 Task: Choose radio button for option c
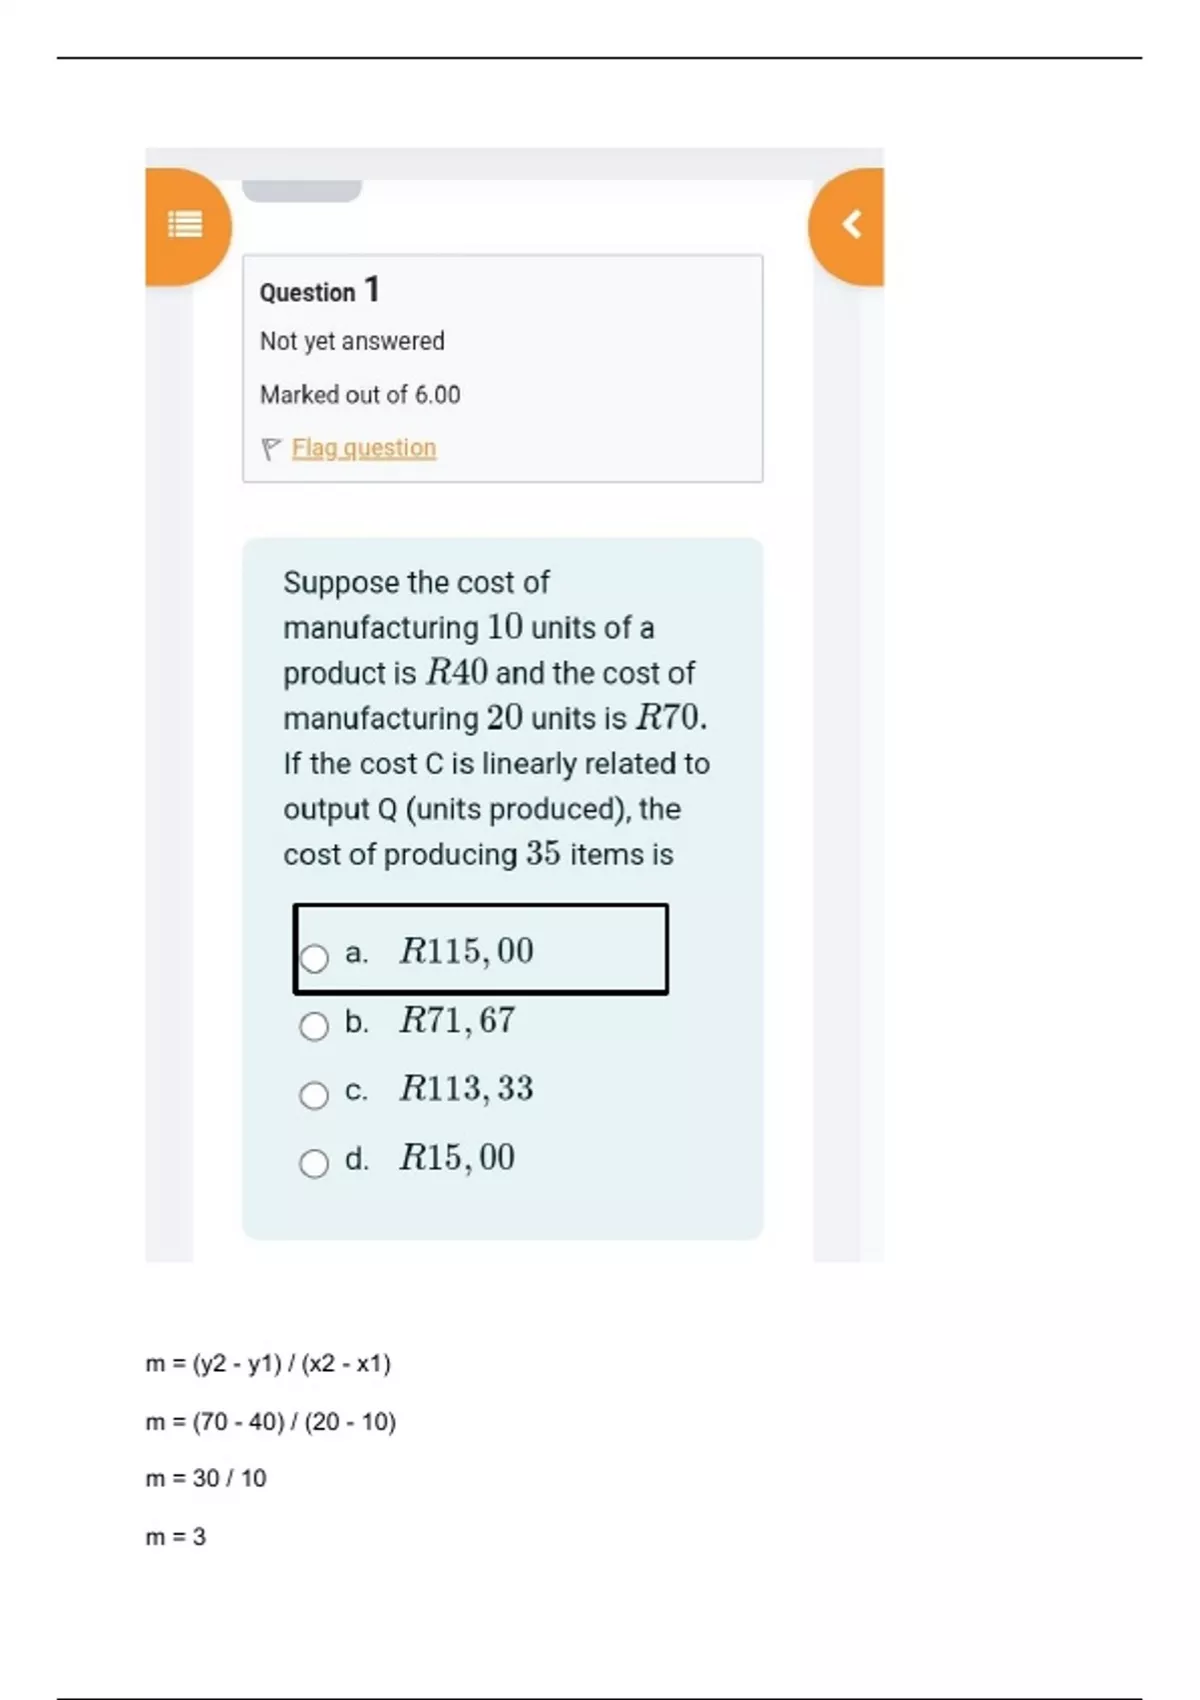tap(314, 1095)
